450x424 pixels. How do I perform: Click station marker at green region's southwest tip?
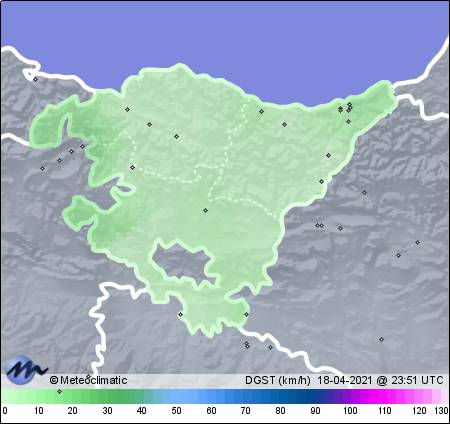pyautogui.click(x=181, y=314)
